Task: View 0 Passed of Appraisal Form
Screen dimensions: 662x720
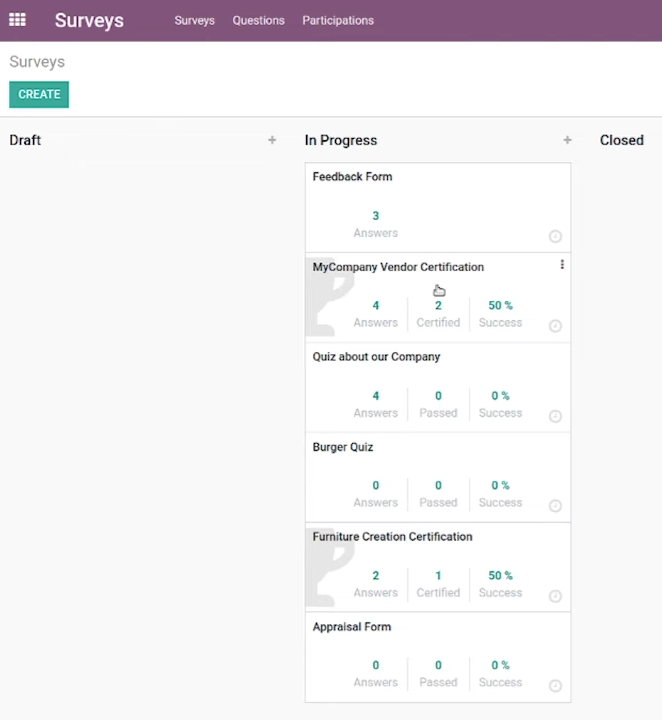Action: [438, 674]
